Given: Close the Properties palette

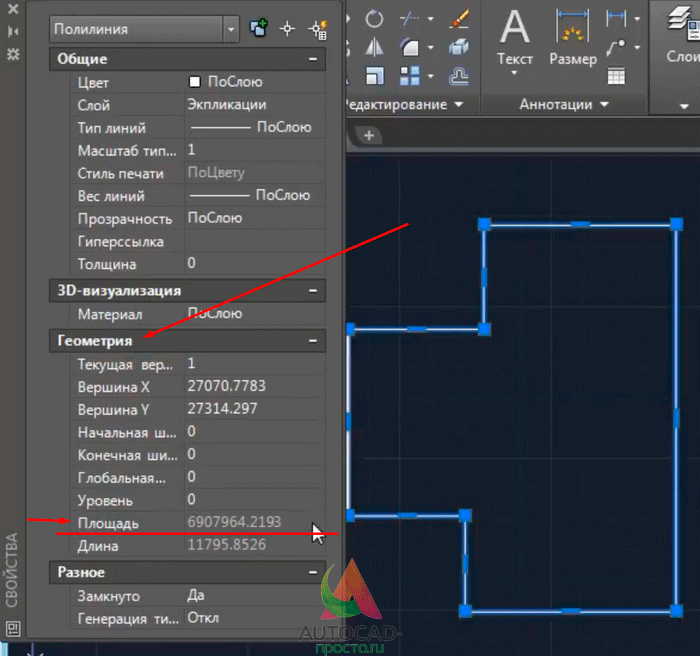Looking at the screenshot, I should (x=13, y=8).
